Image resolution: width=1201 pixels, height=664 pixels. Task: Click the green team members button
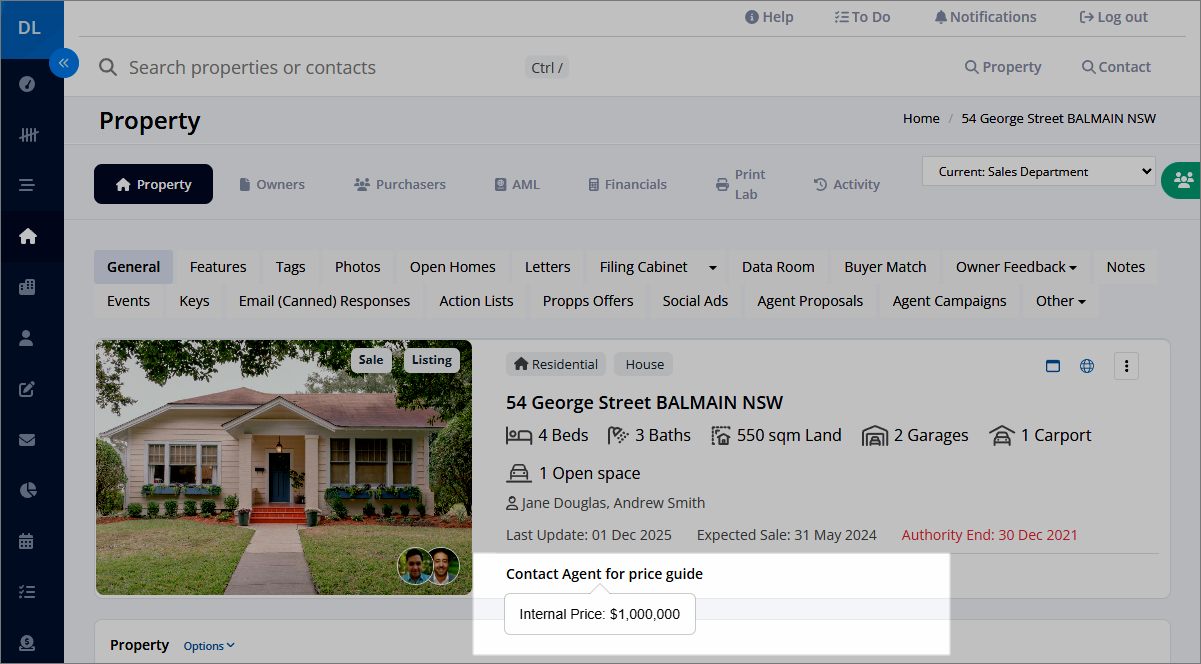(x=1183, y=180)
